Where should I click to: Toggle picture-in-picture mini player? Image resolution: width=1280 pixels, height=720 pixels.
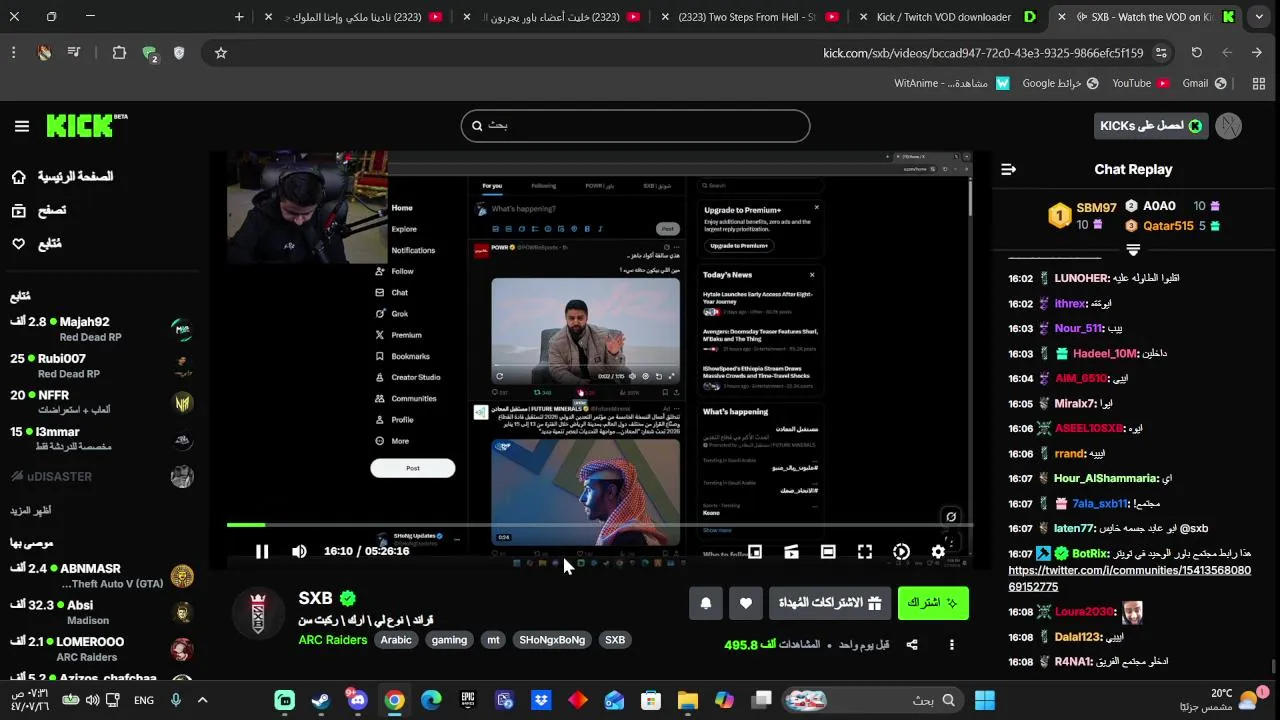pos(755,551)
